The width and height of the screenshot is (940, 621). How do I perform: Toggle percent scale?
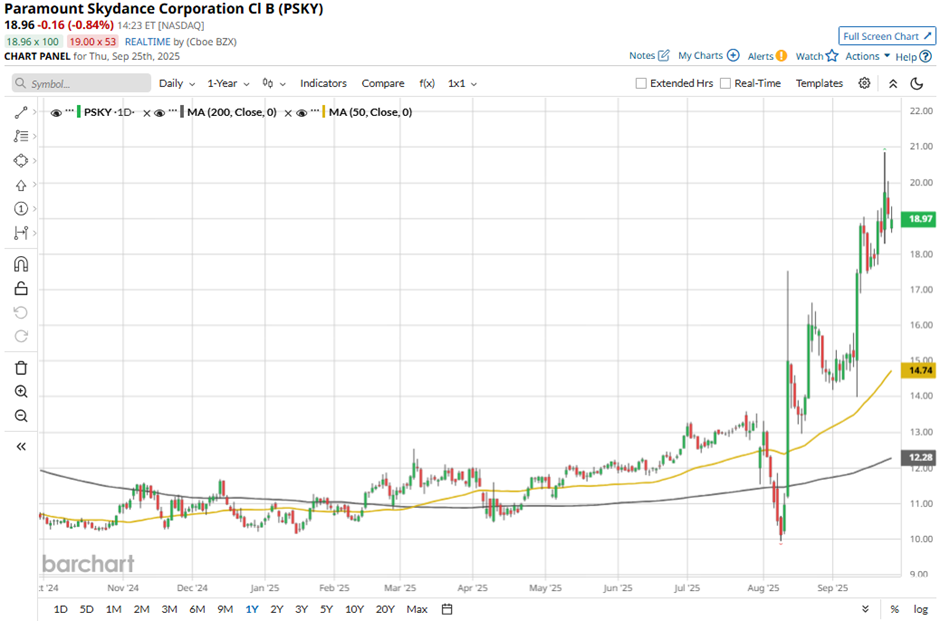coord(894,609)
